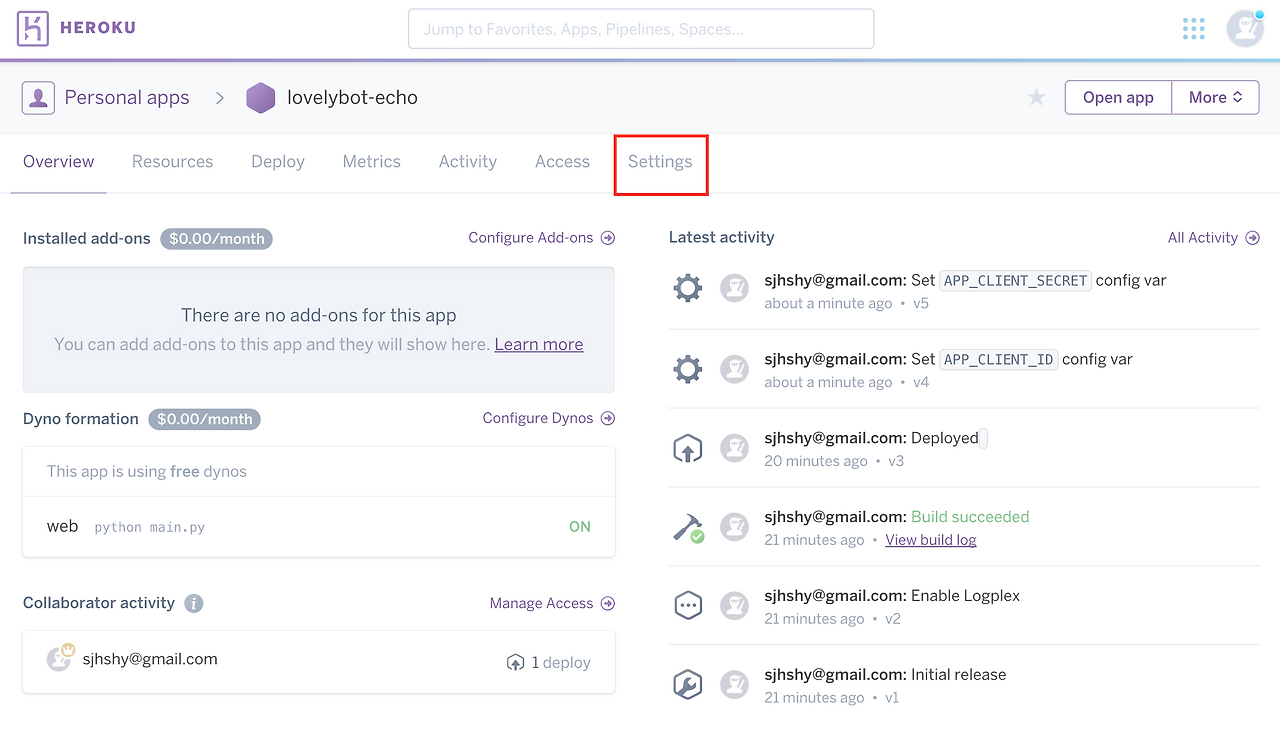Click the Personal apps breadcrumb link
Image resolution: width=1280 pixels, height=748 pixels.
127,98
